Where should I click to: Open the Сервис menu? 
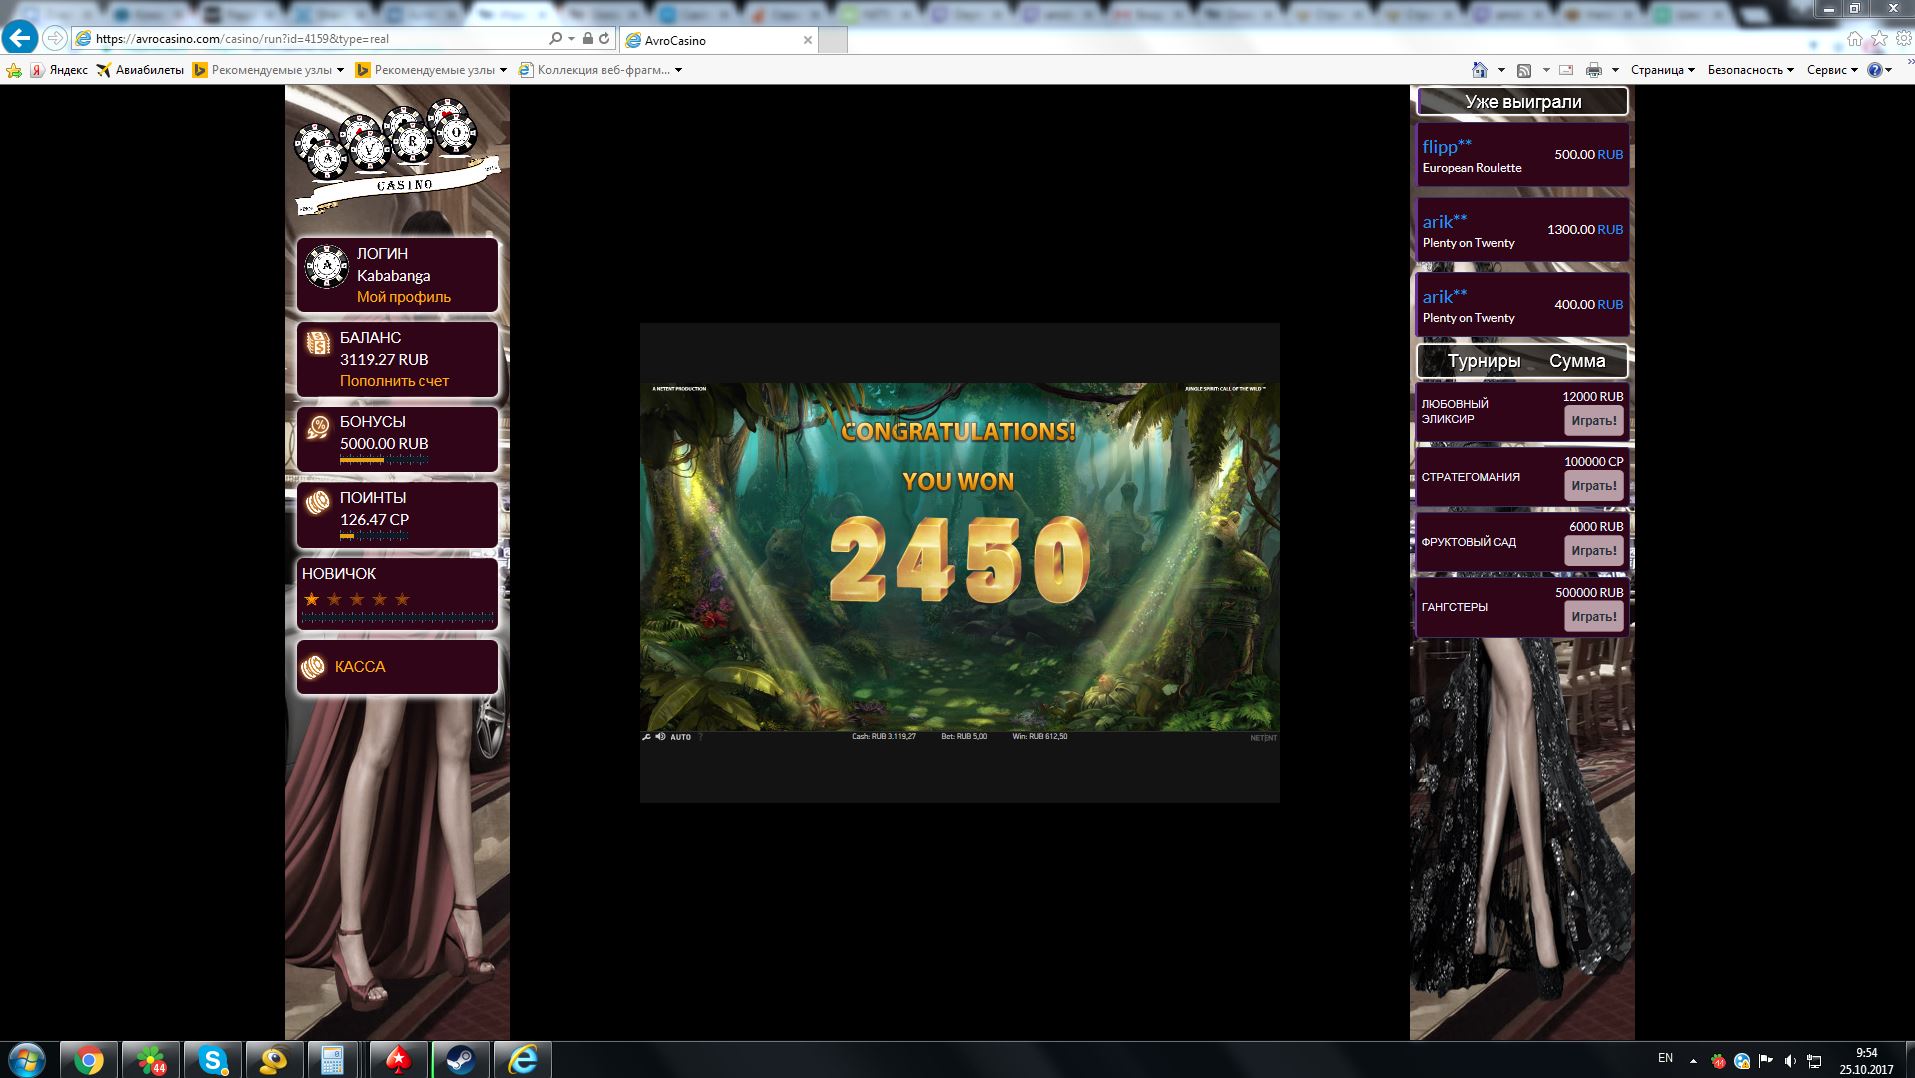point(1832,70)
